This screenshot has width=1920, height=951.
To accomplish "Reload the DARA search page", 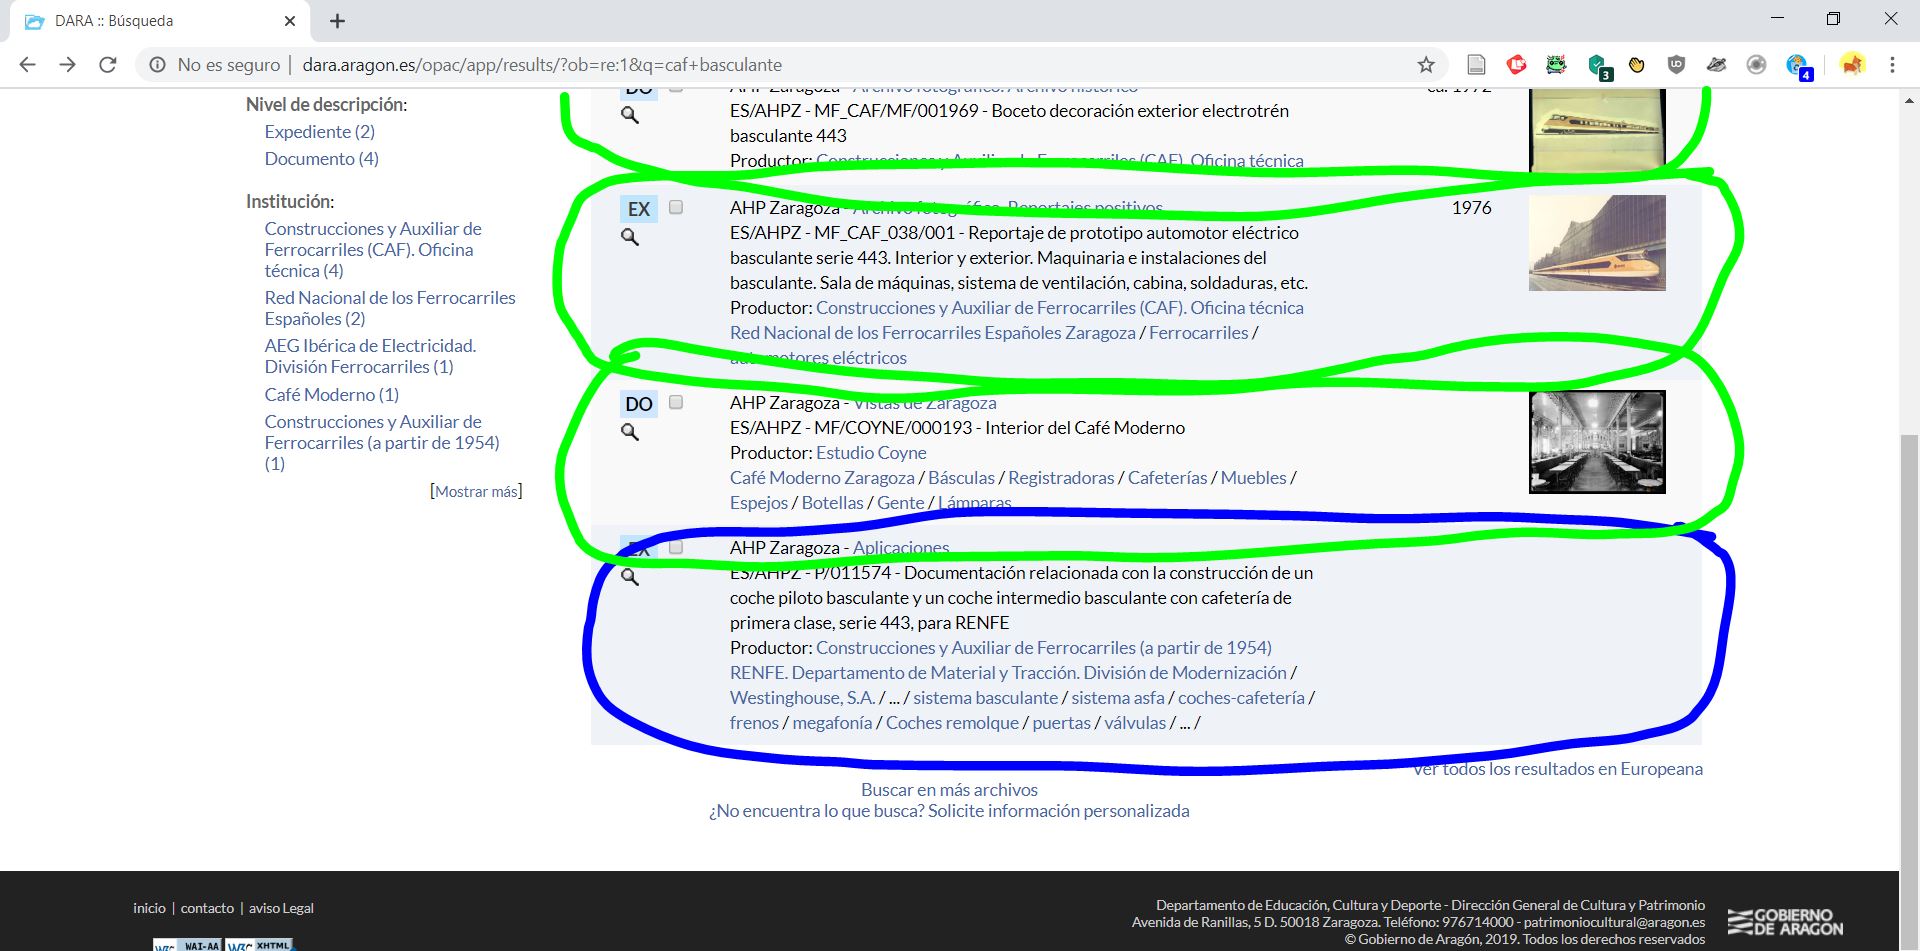I will [x=108, y=65].
